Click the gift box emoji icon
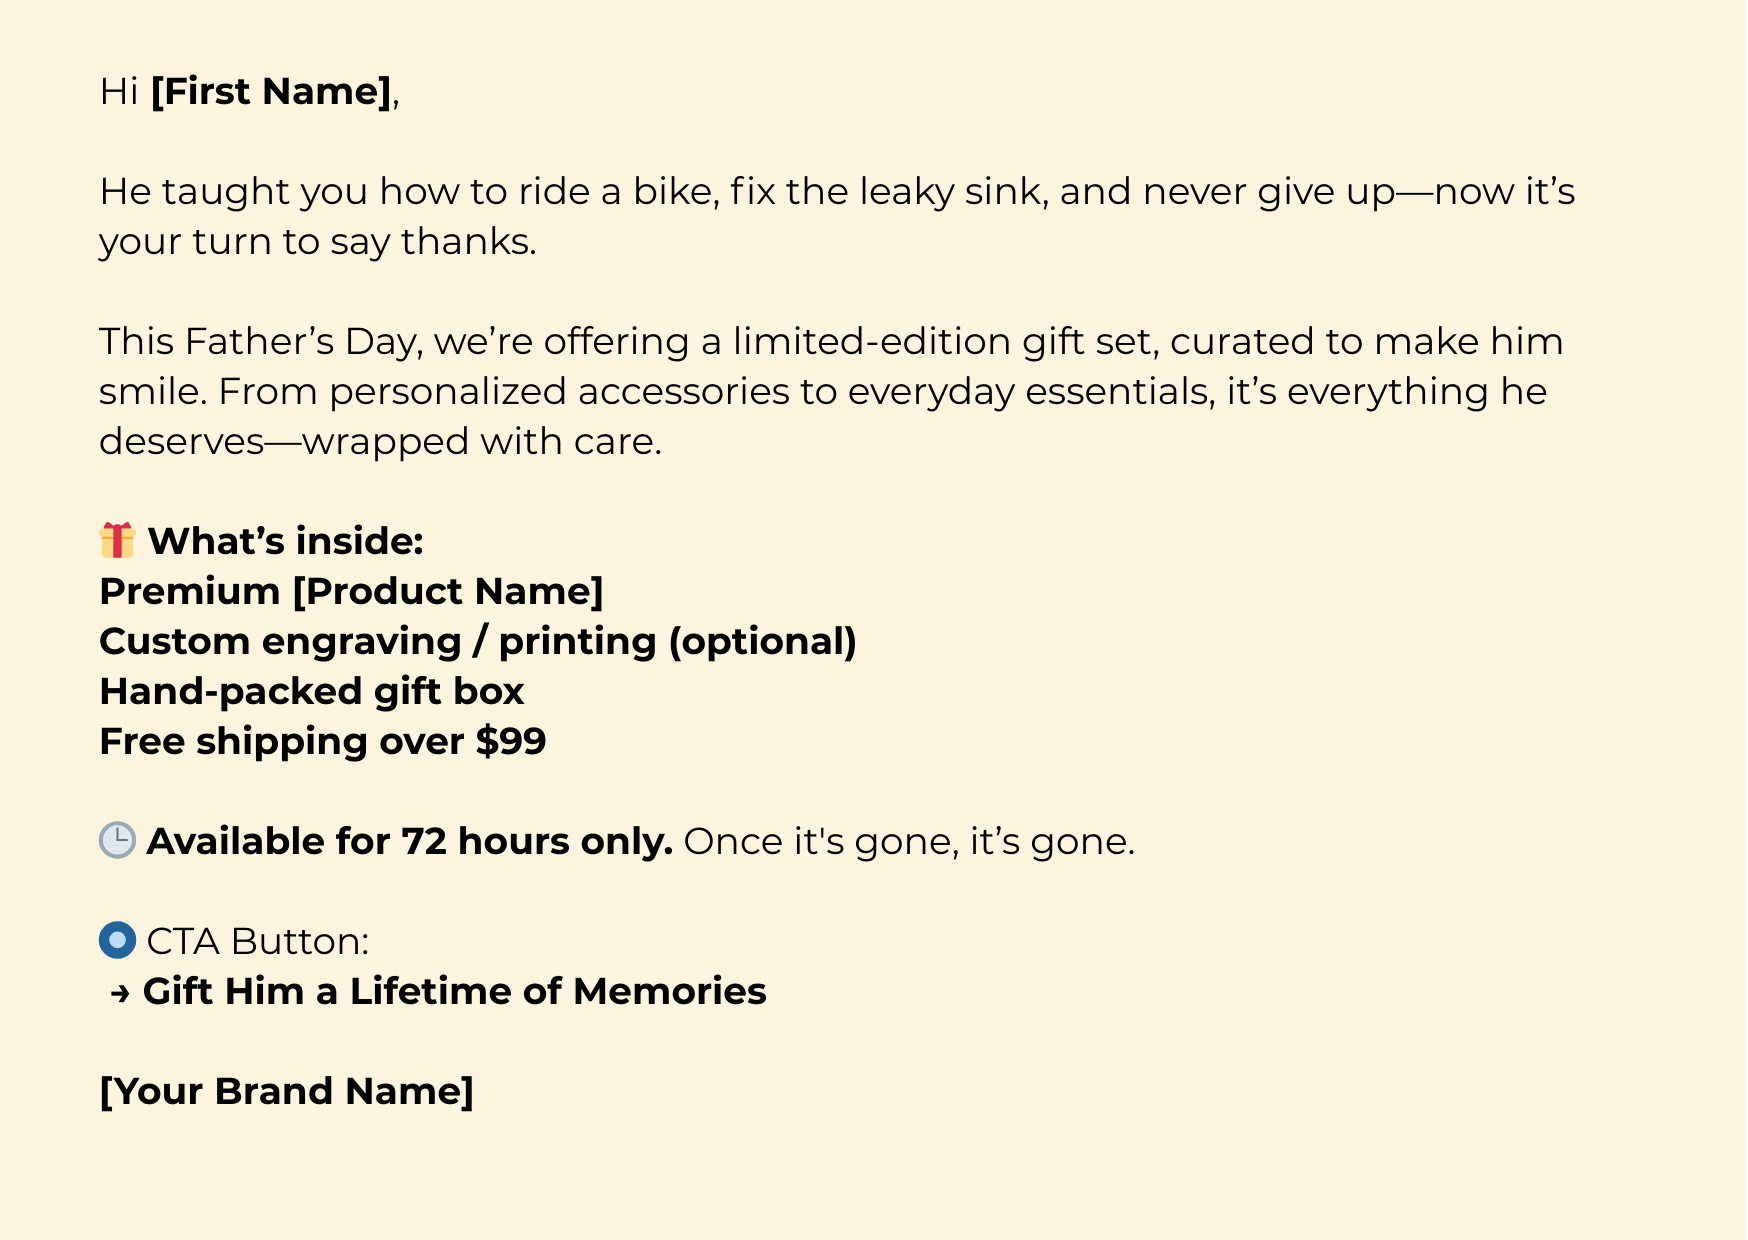 click(x=117, y=540)
